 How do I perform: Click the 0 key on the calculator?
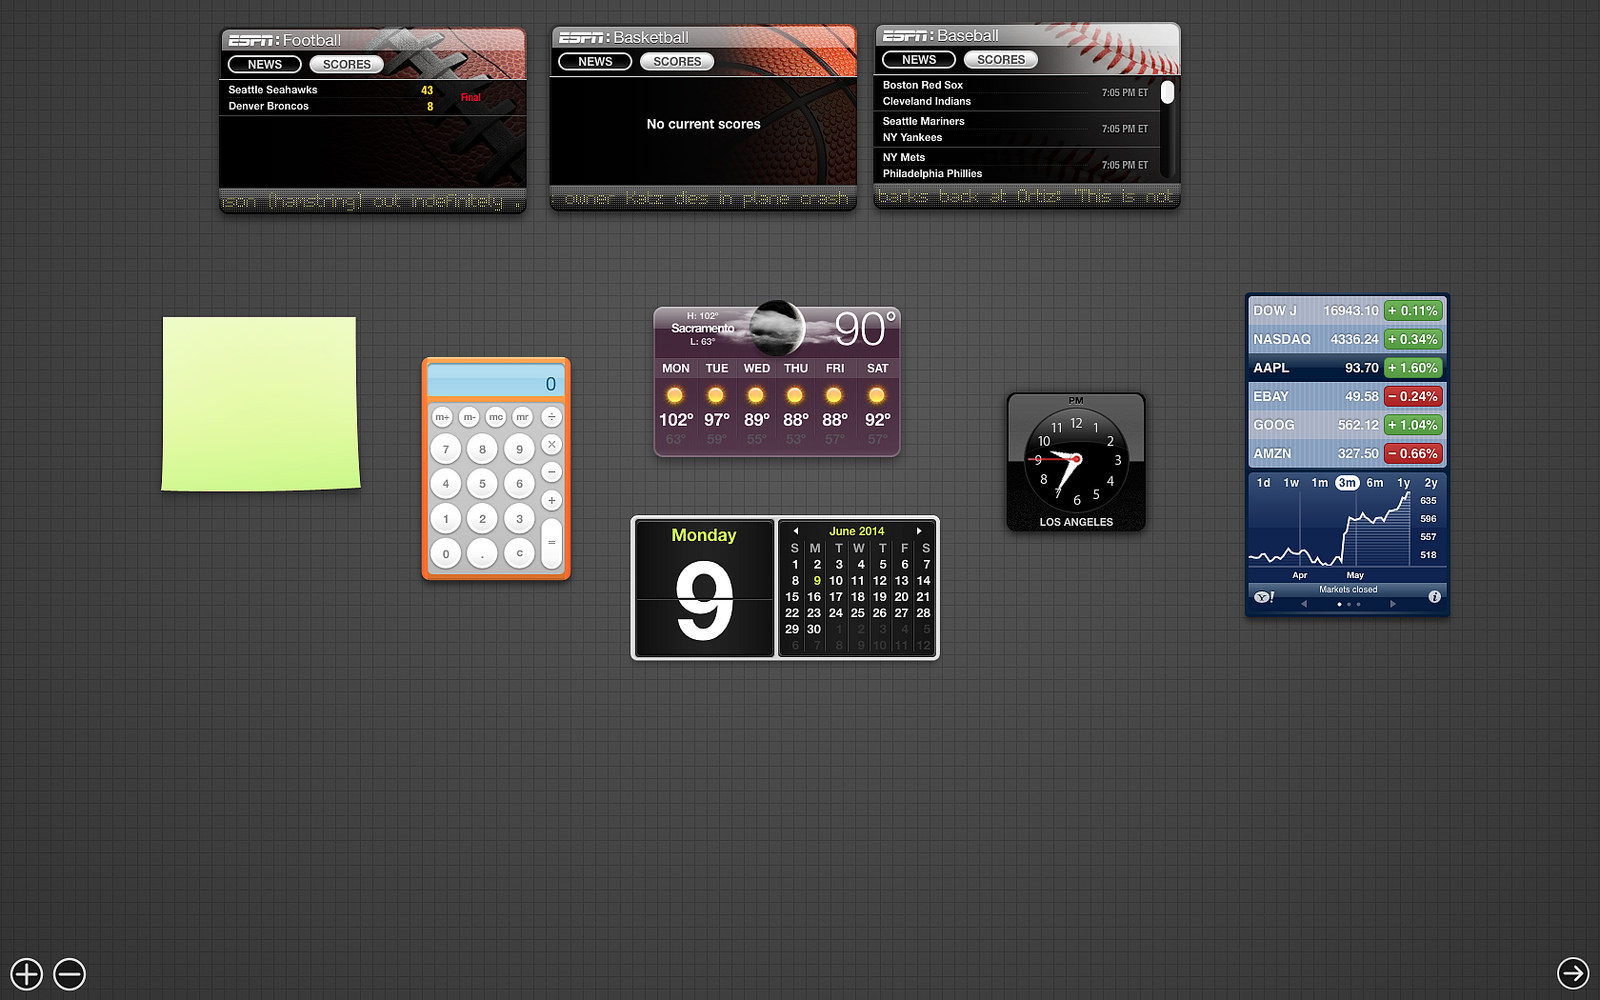pyautogui.click(x=446, y=552)
